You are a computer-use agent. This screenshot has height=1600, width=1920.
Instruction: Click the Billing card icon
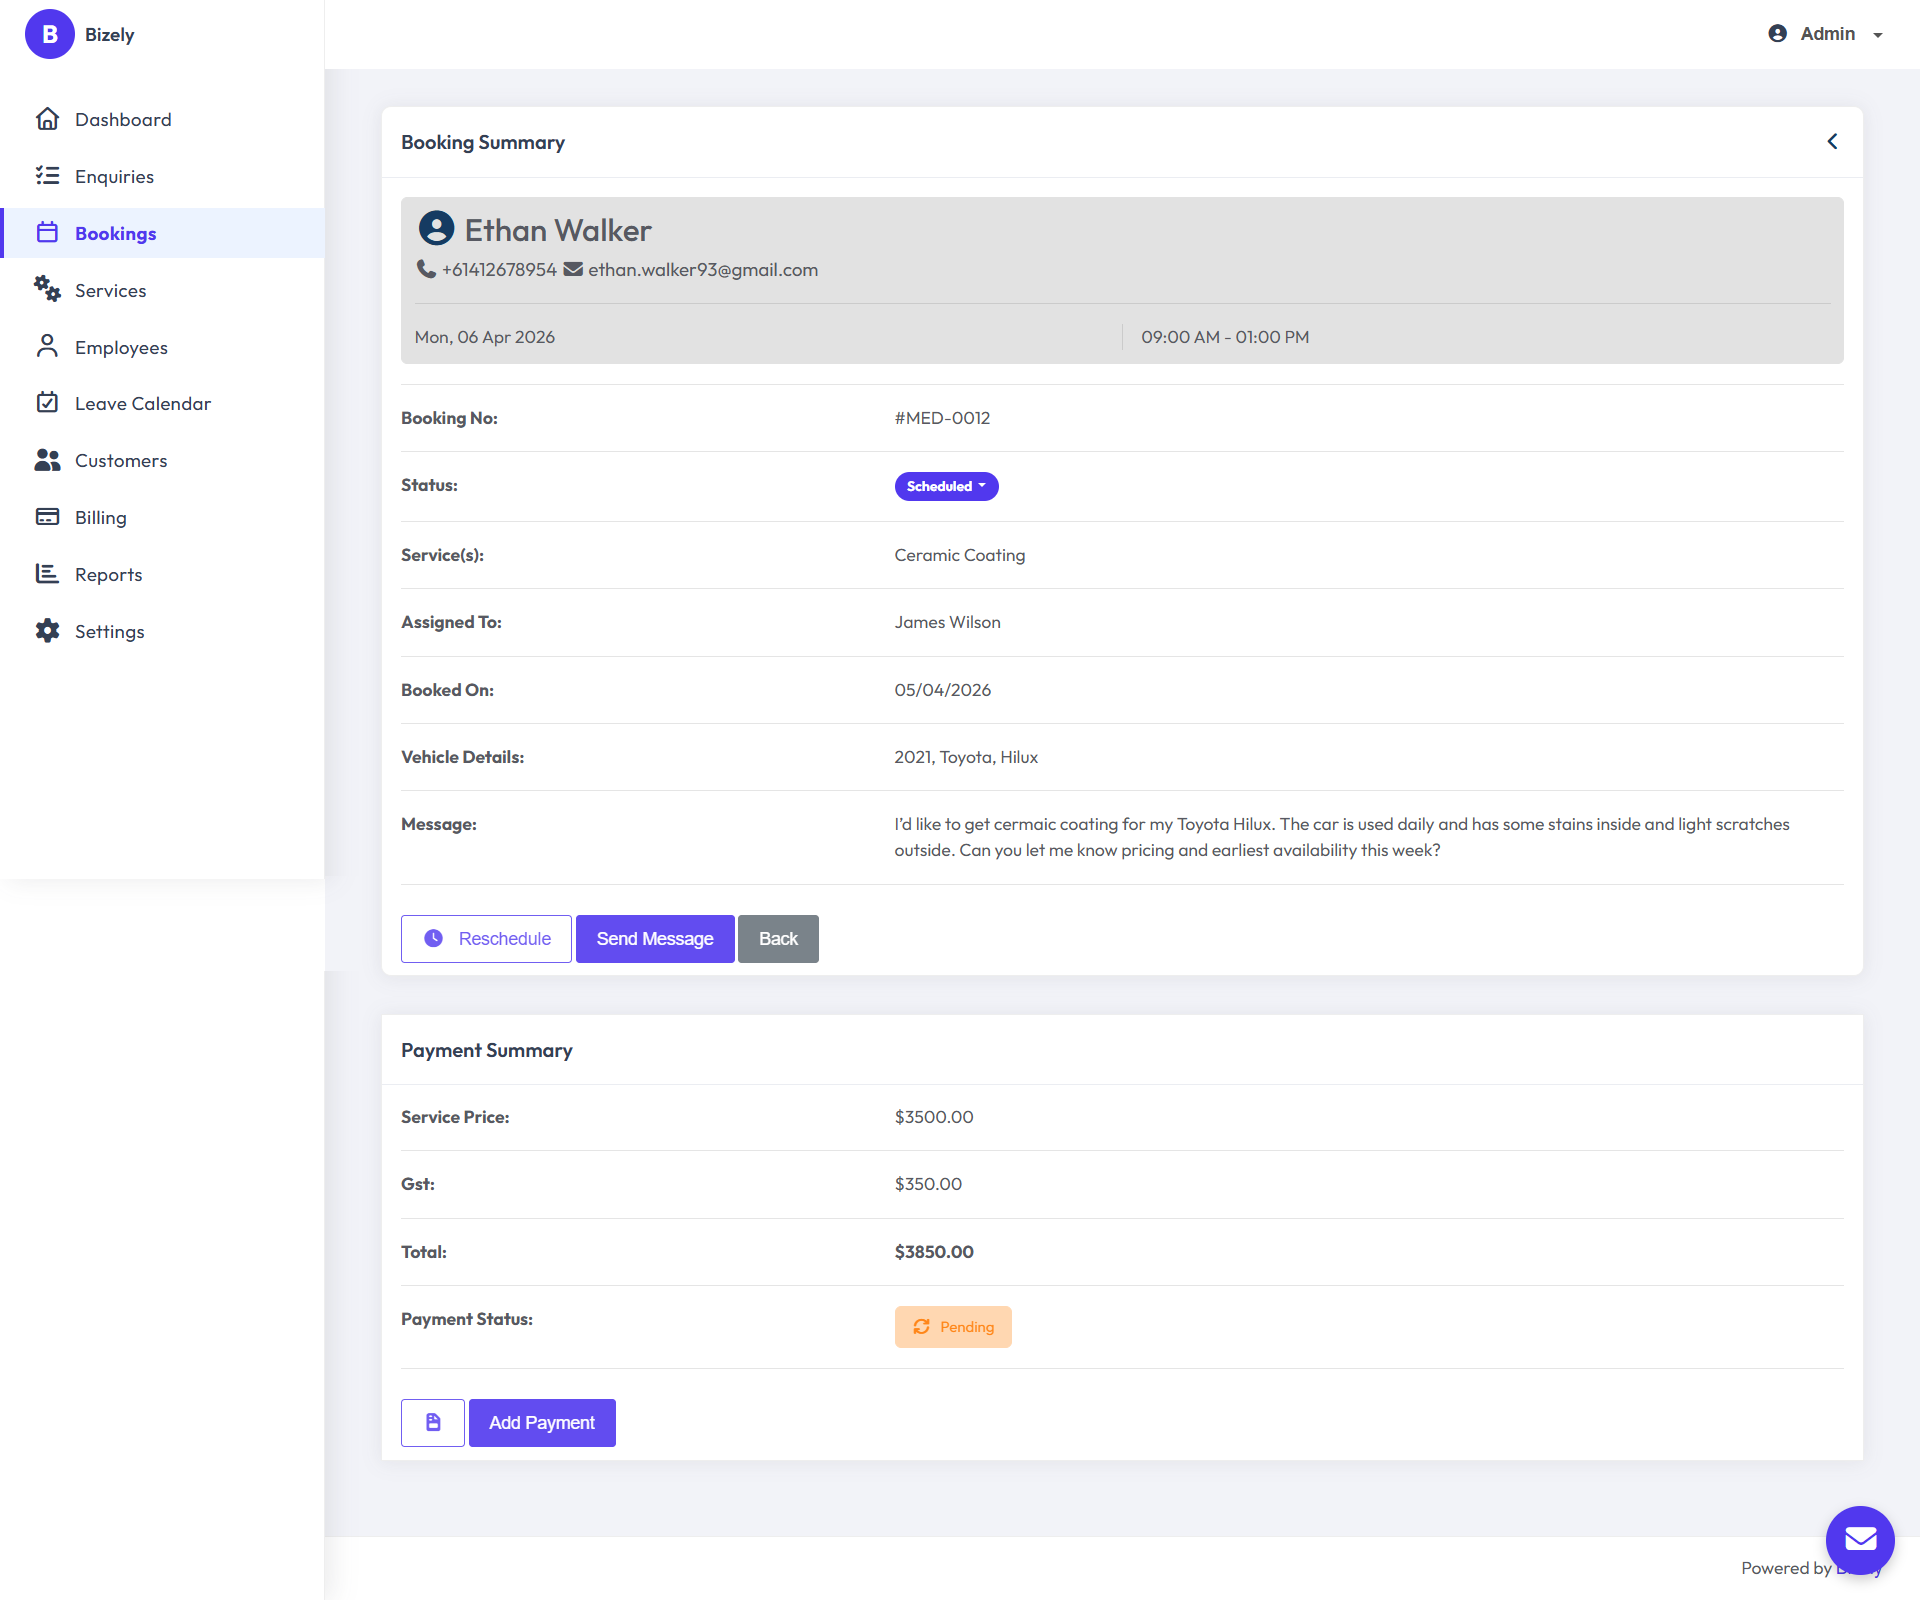click(x=47, y=517)
